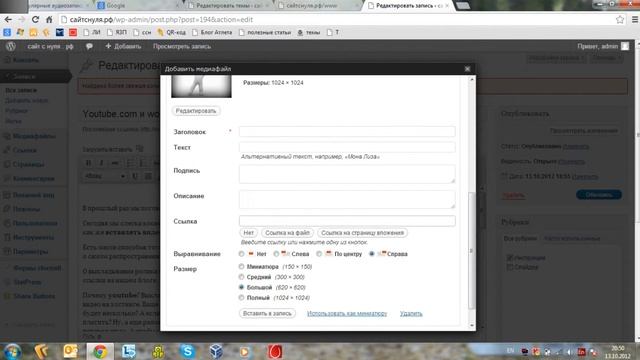Choose Большой (620 × 620) size
The height and width of the screenshot is (360, 640).
(242, 287)
